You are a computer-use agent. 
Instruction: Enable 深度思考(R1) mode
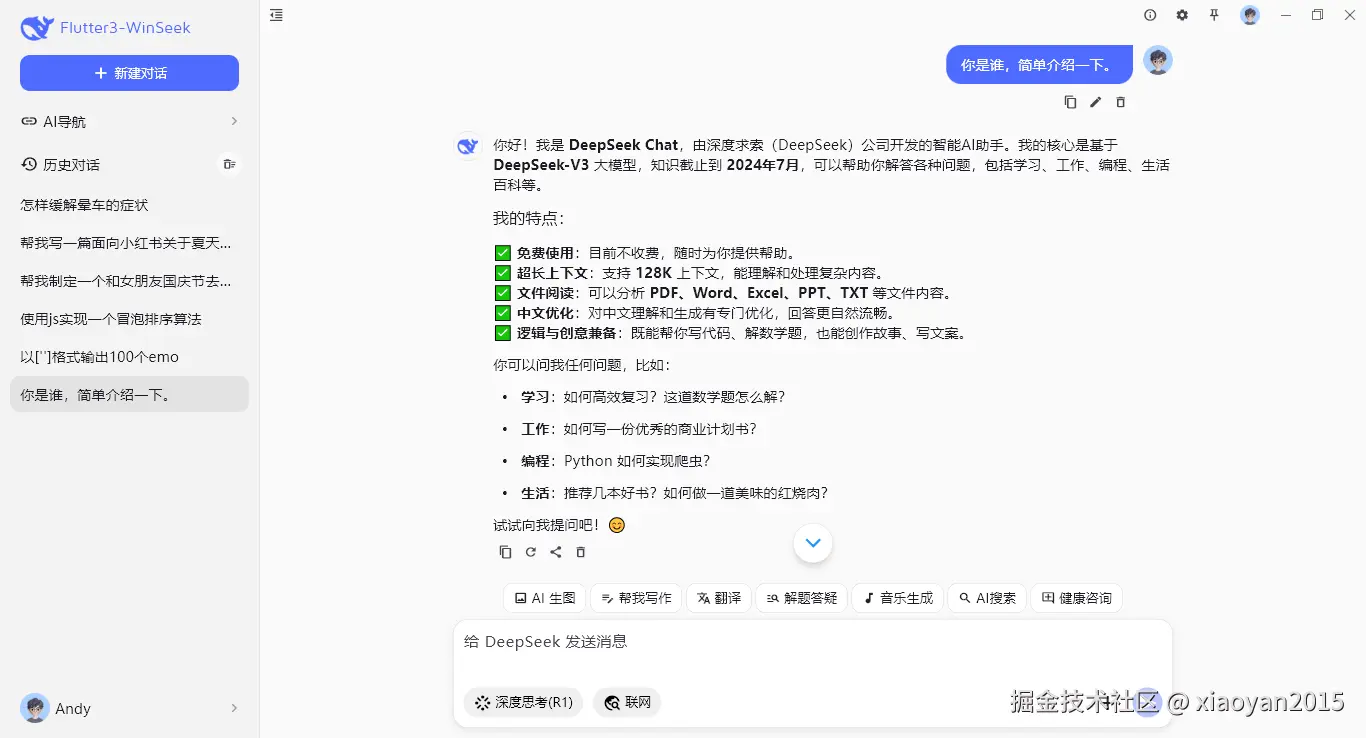pos(522,702)
